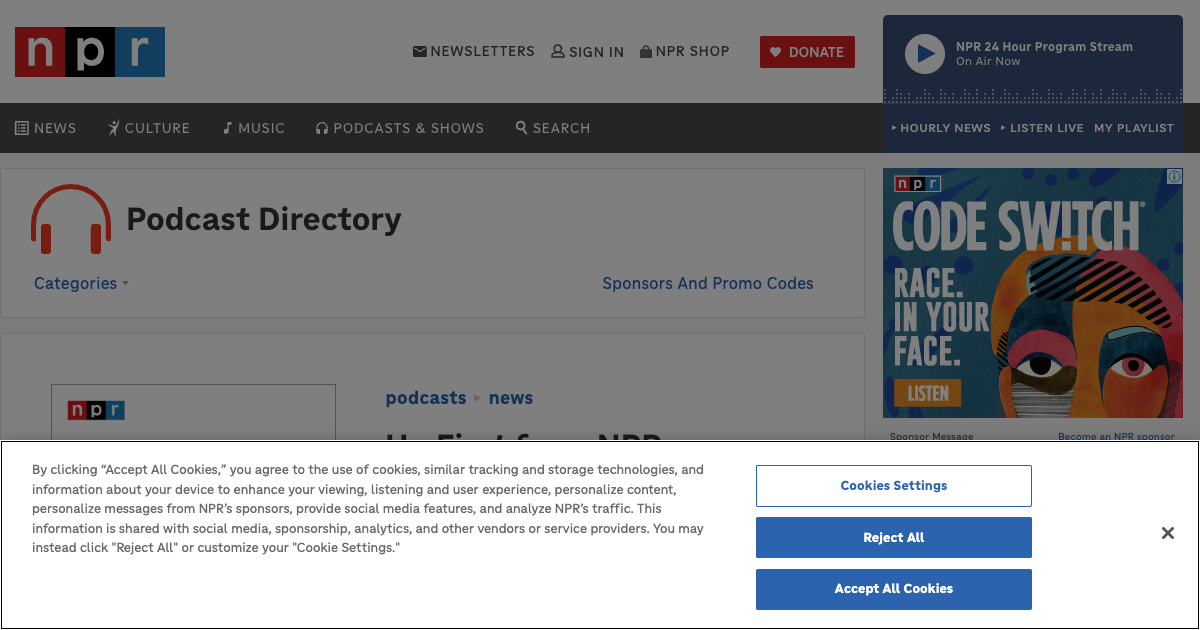The width and height of the screenshot is (1200, 630).
Task: Click the ad info icon on Code Switch ad
Action: 1174,177
